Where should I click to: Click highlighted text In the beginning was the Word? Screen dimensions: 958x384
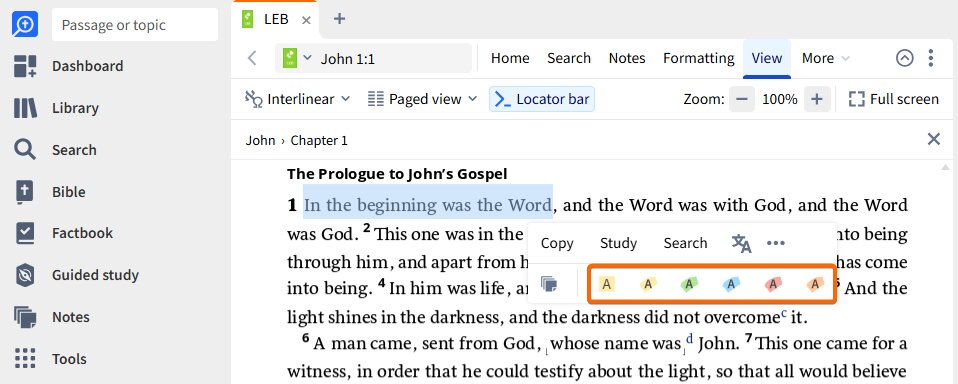428,205
